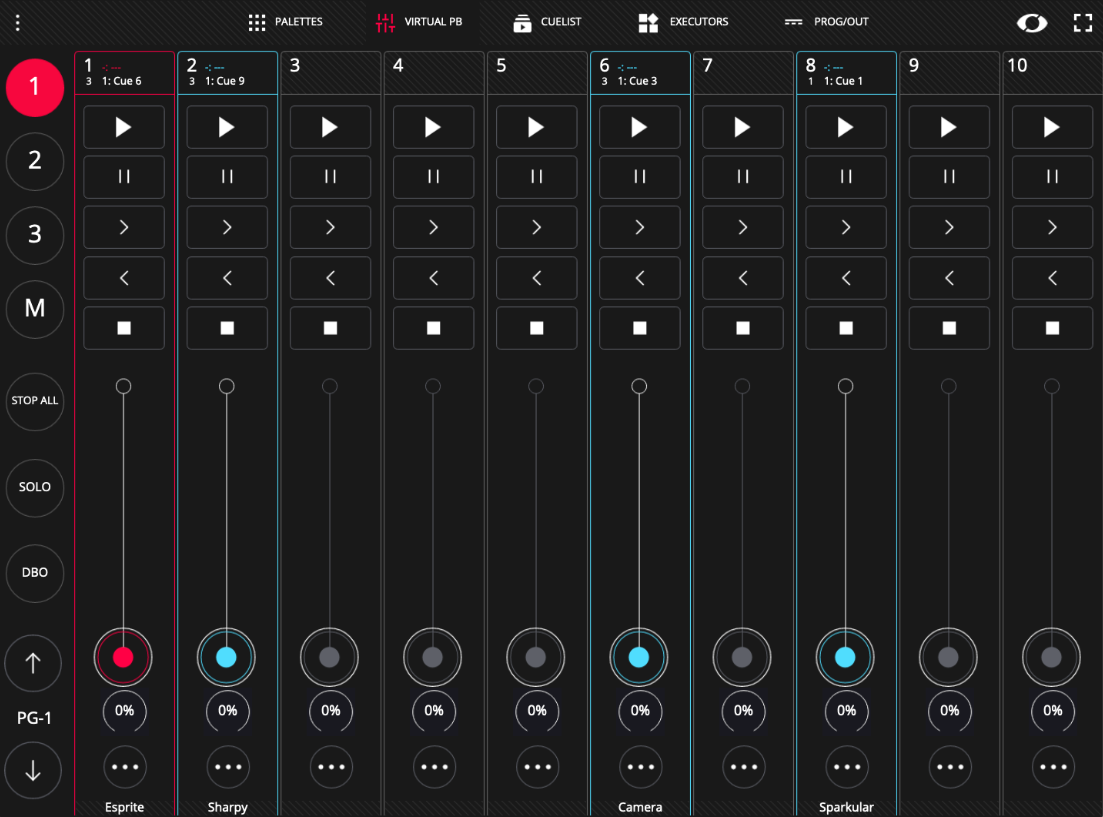Go to the Prog/Out tab
Image resolution: width=1103 pixels, height=817 pixels.
point(827,23)
